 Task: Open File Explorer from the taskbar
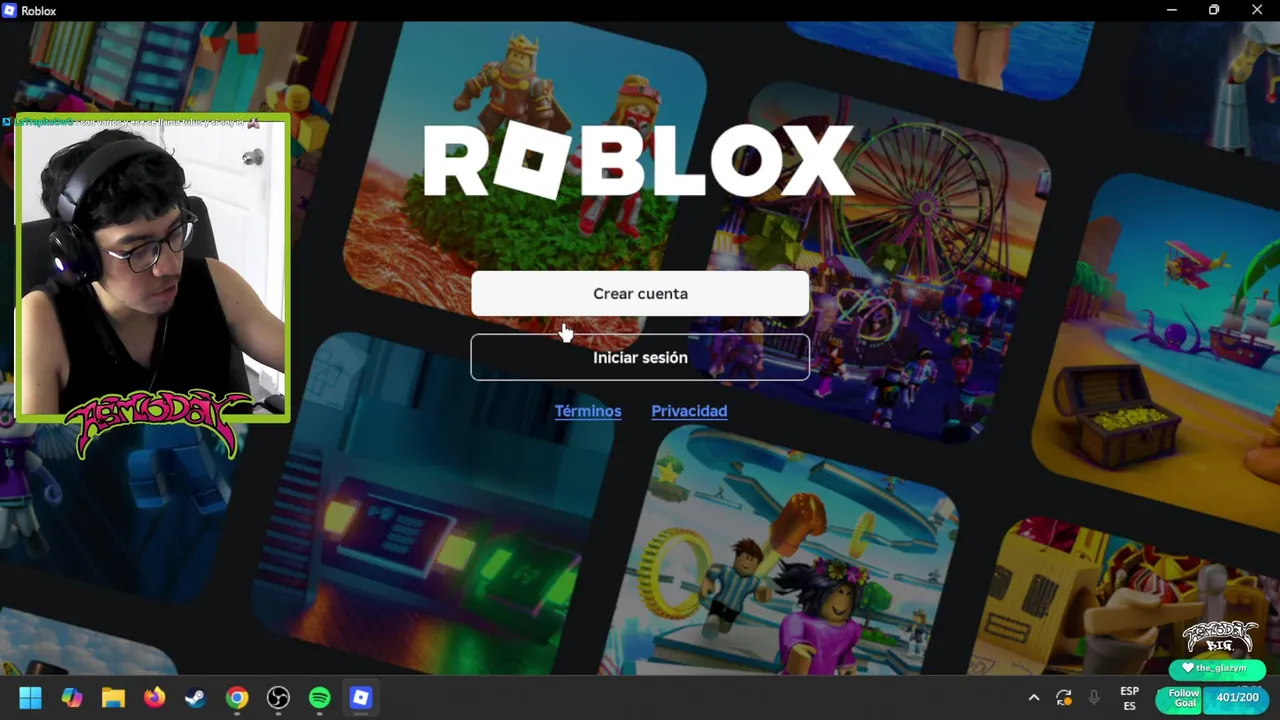coord(113,698)
